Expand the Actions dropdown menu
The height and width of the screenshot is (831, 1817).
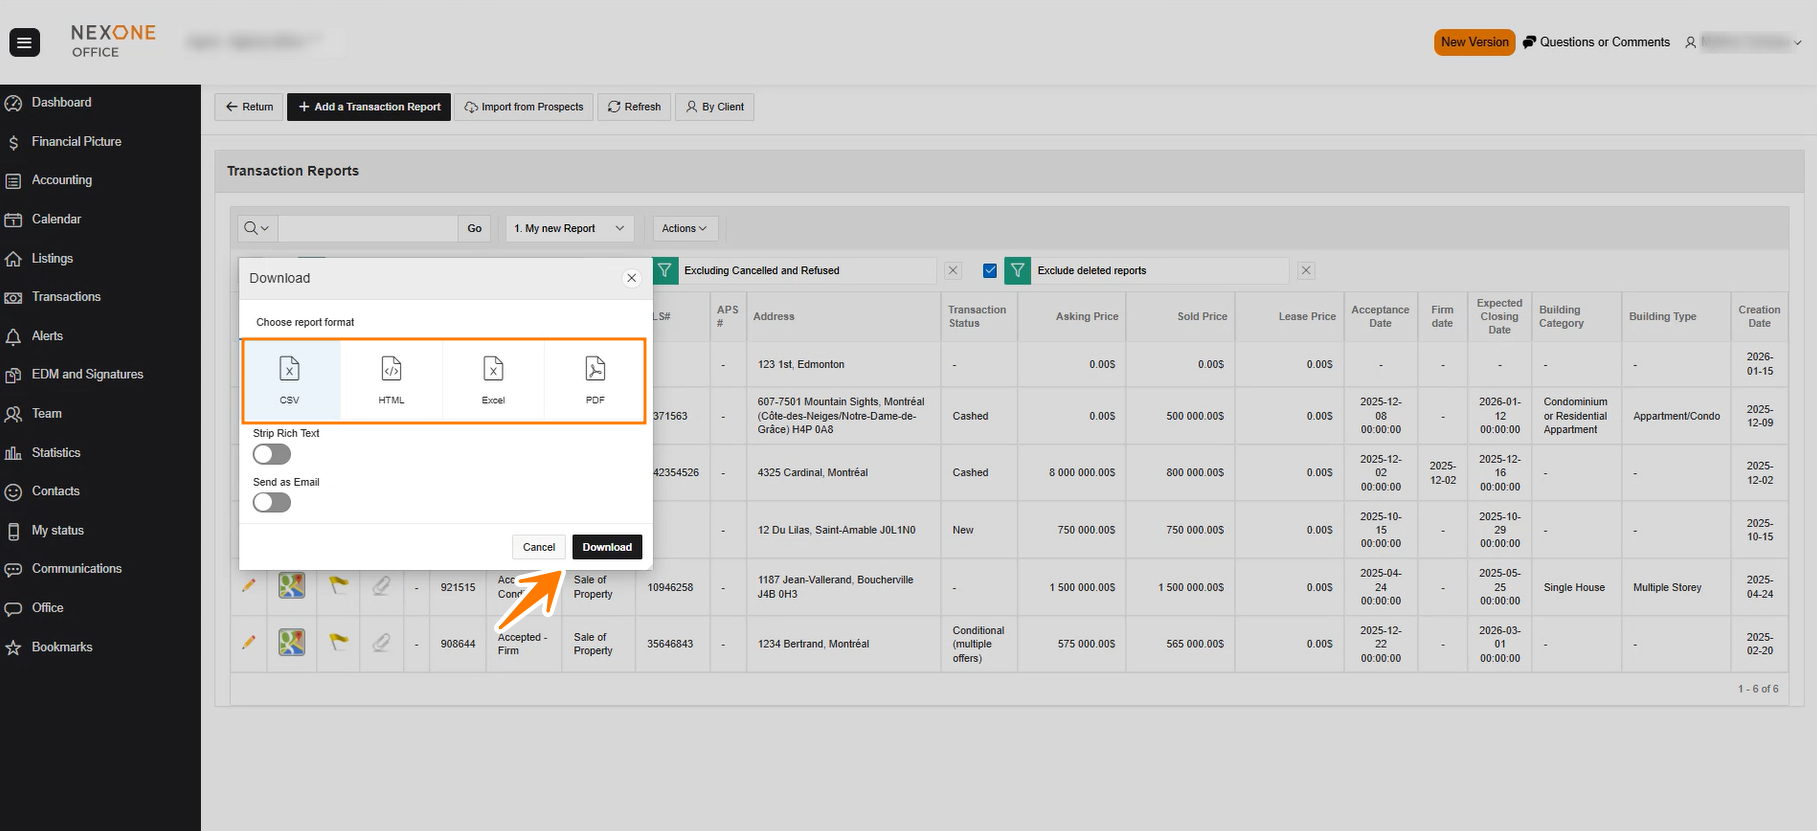684,229
